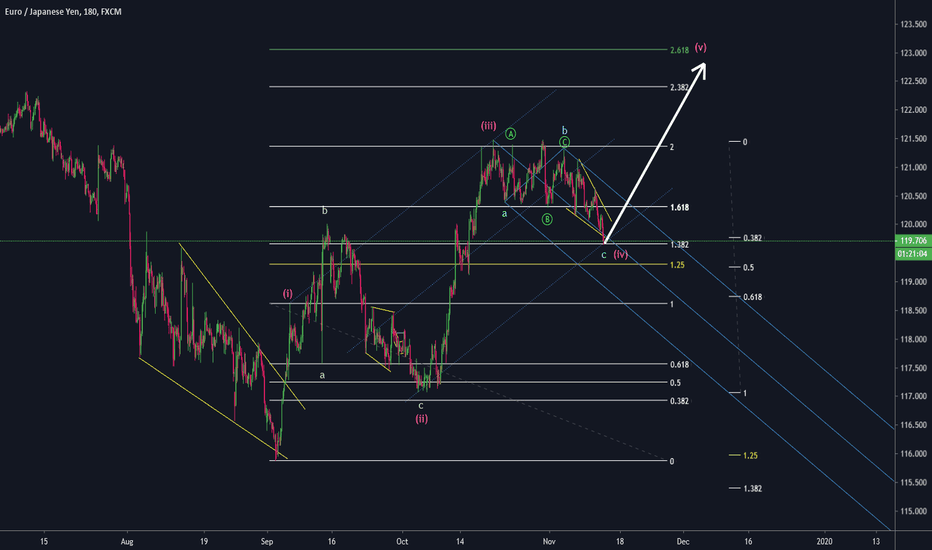Select the pink (ii) wave label
The width and height of the screenshot is (932, 550).
pos(422,419)
